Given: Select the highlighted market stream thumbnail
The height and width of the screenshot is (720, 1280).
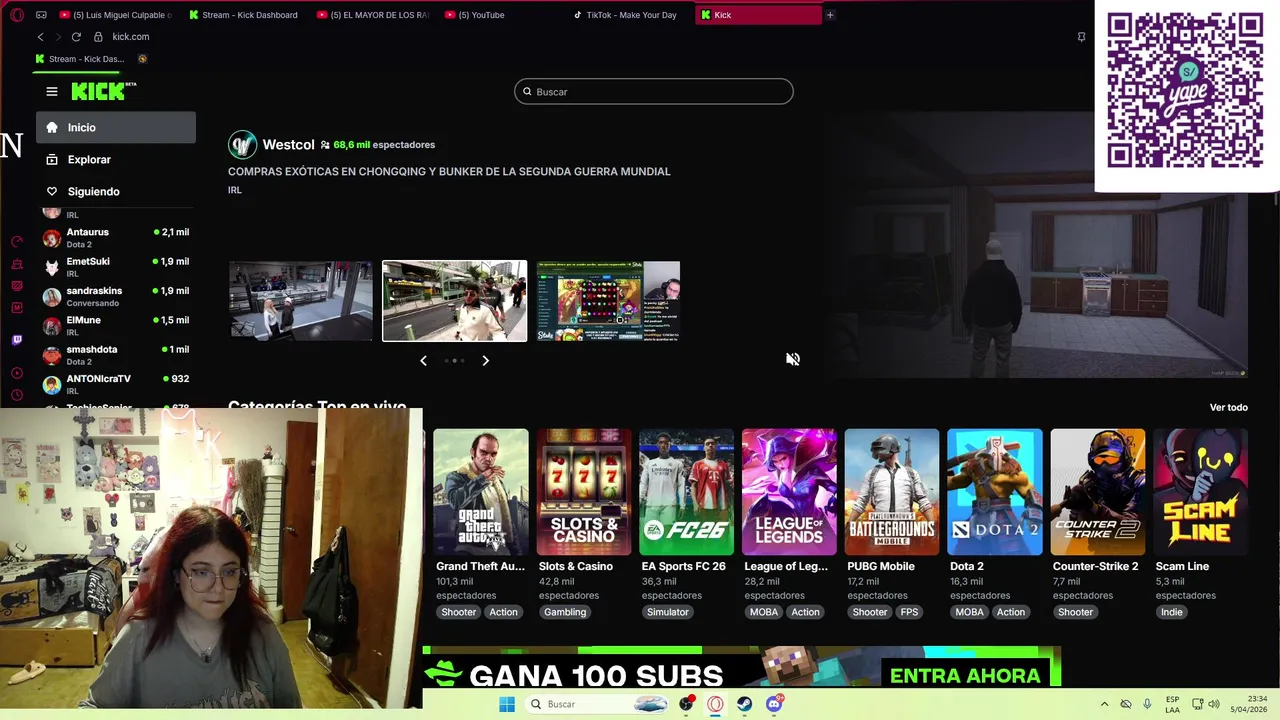Looking at the screenshot, I should click(x=454, y=301).
